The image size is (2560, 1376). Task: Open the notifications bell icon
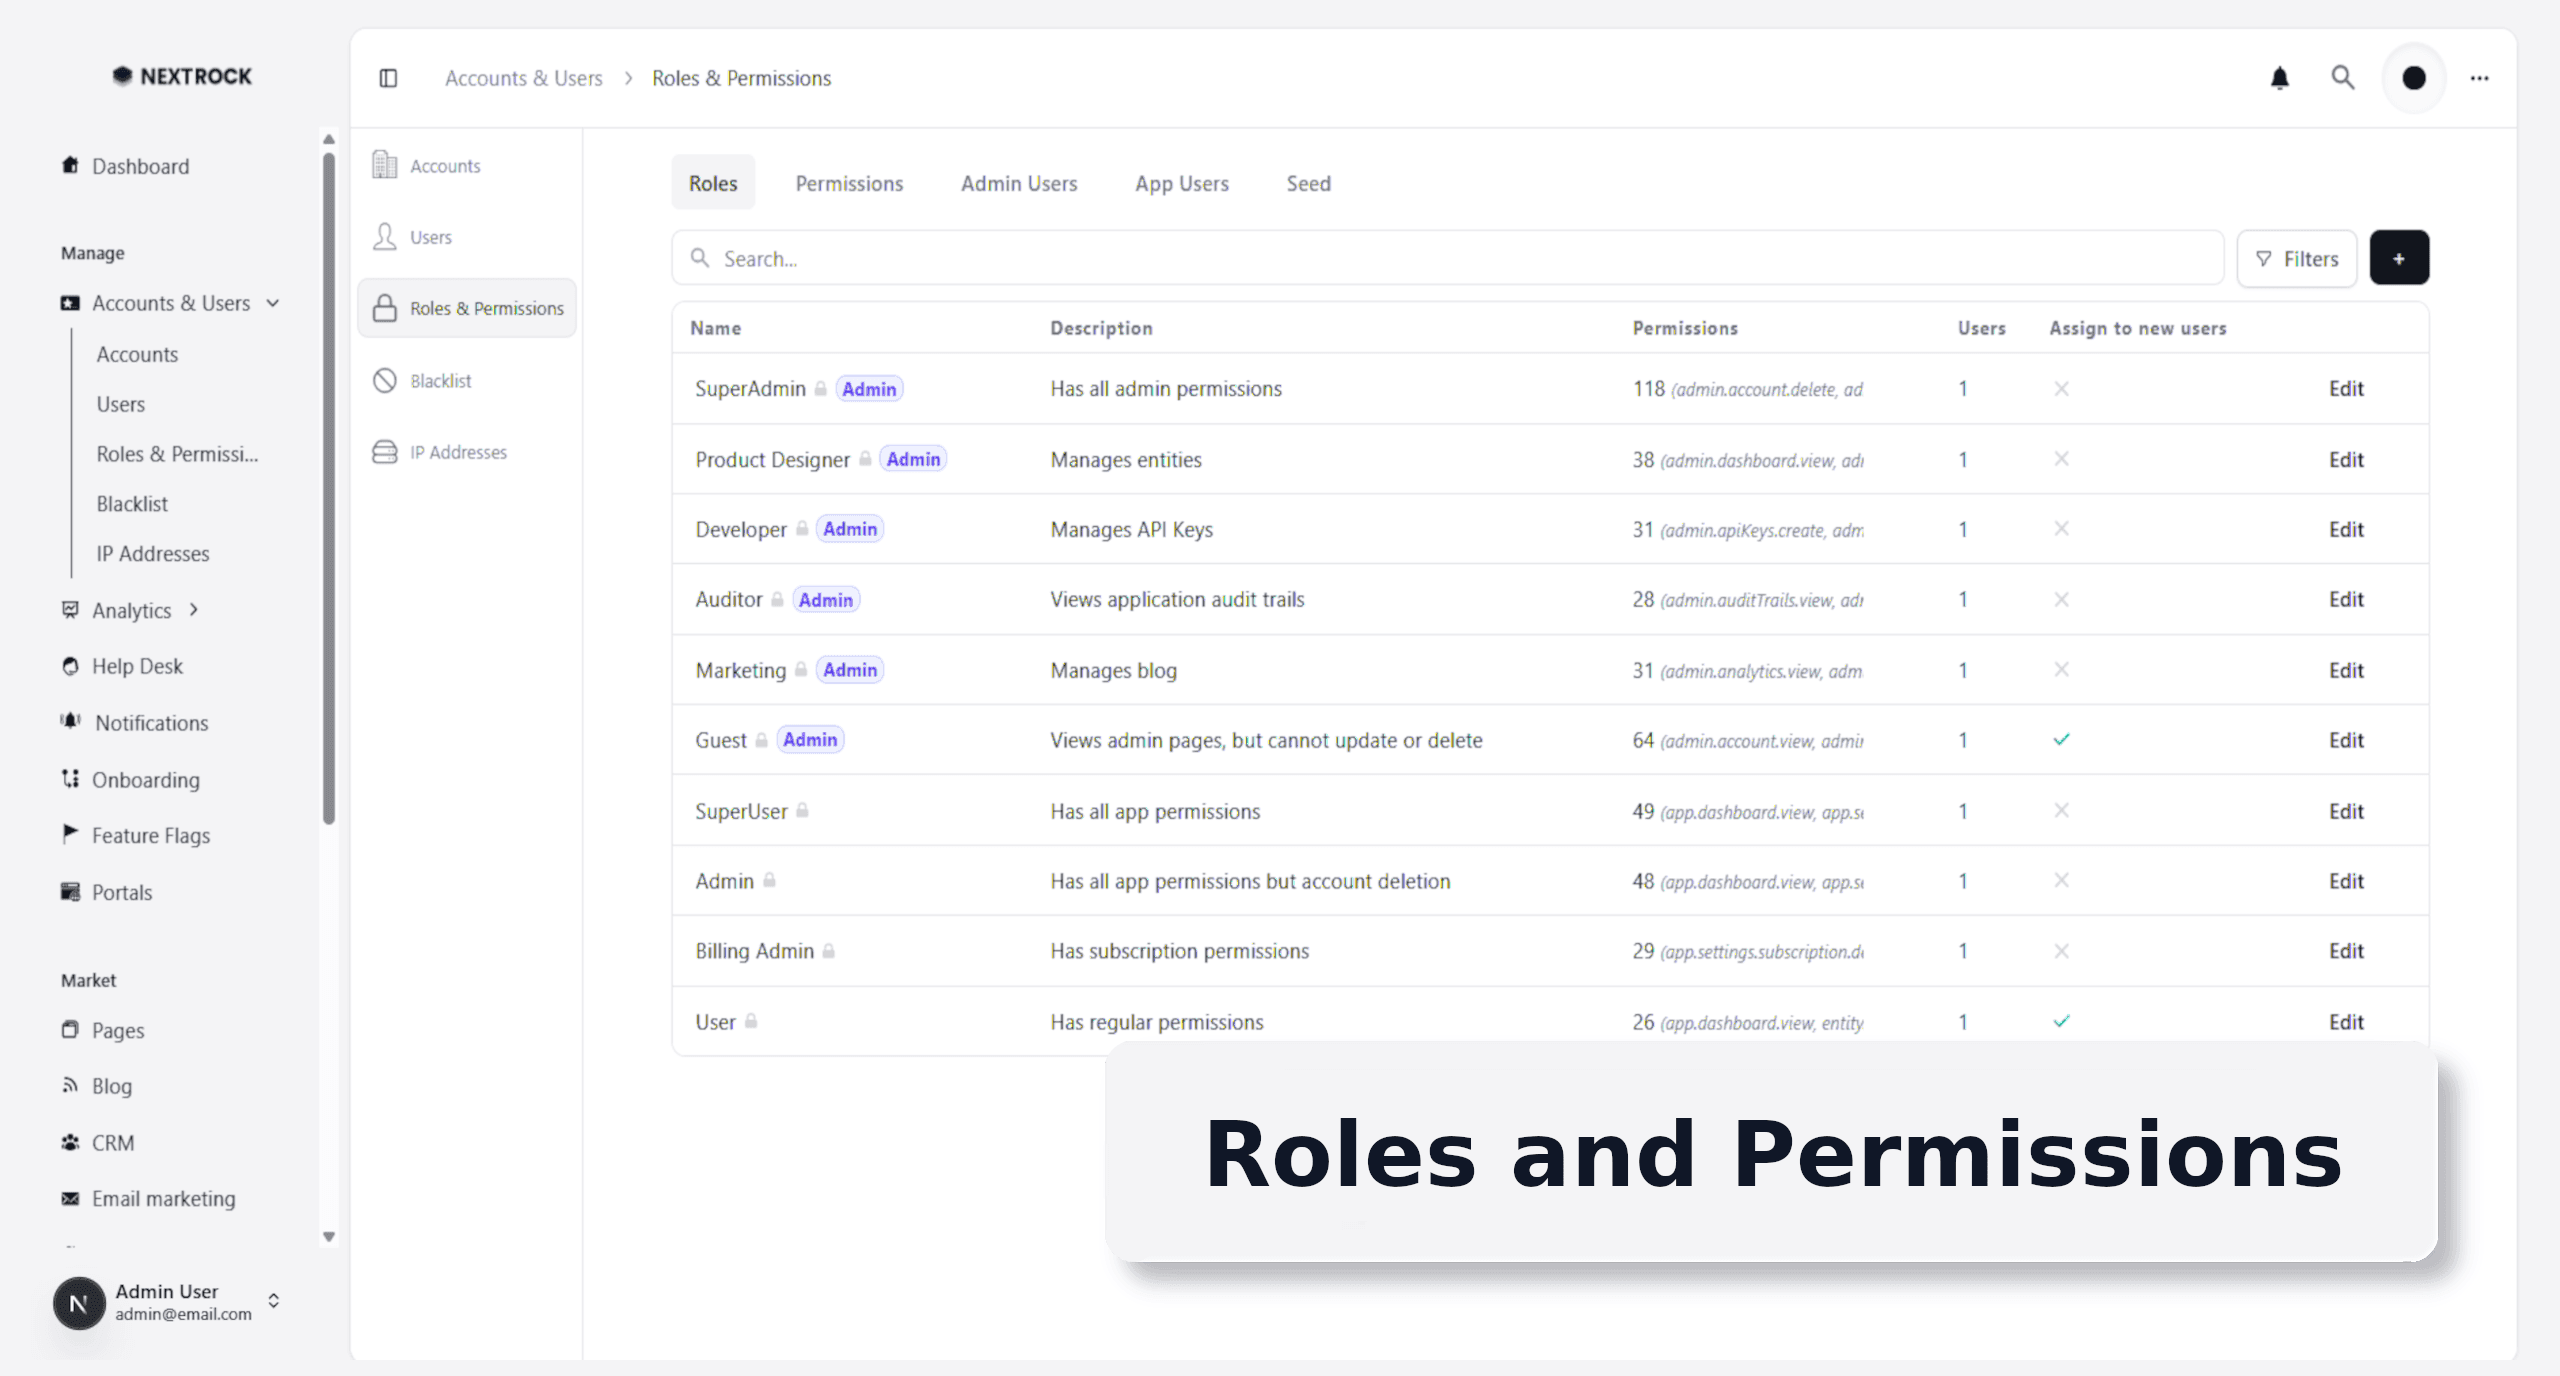point(2280,77)
